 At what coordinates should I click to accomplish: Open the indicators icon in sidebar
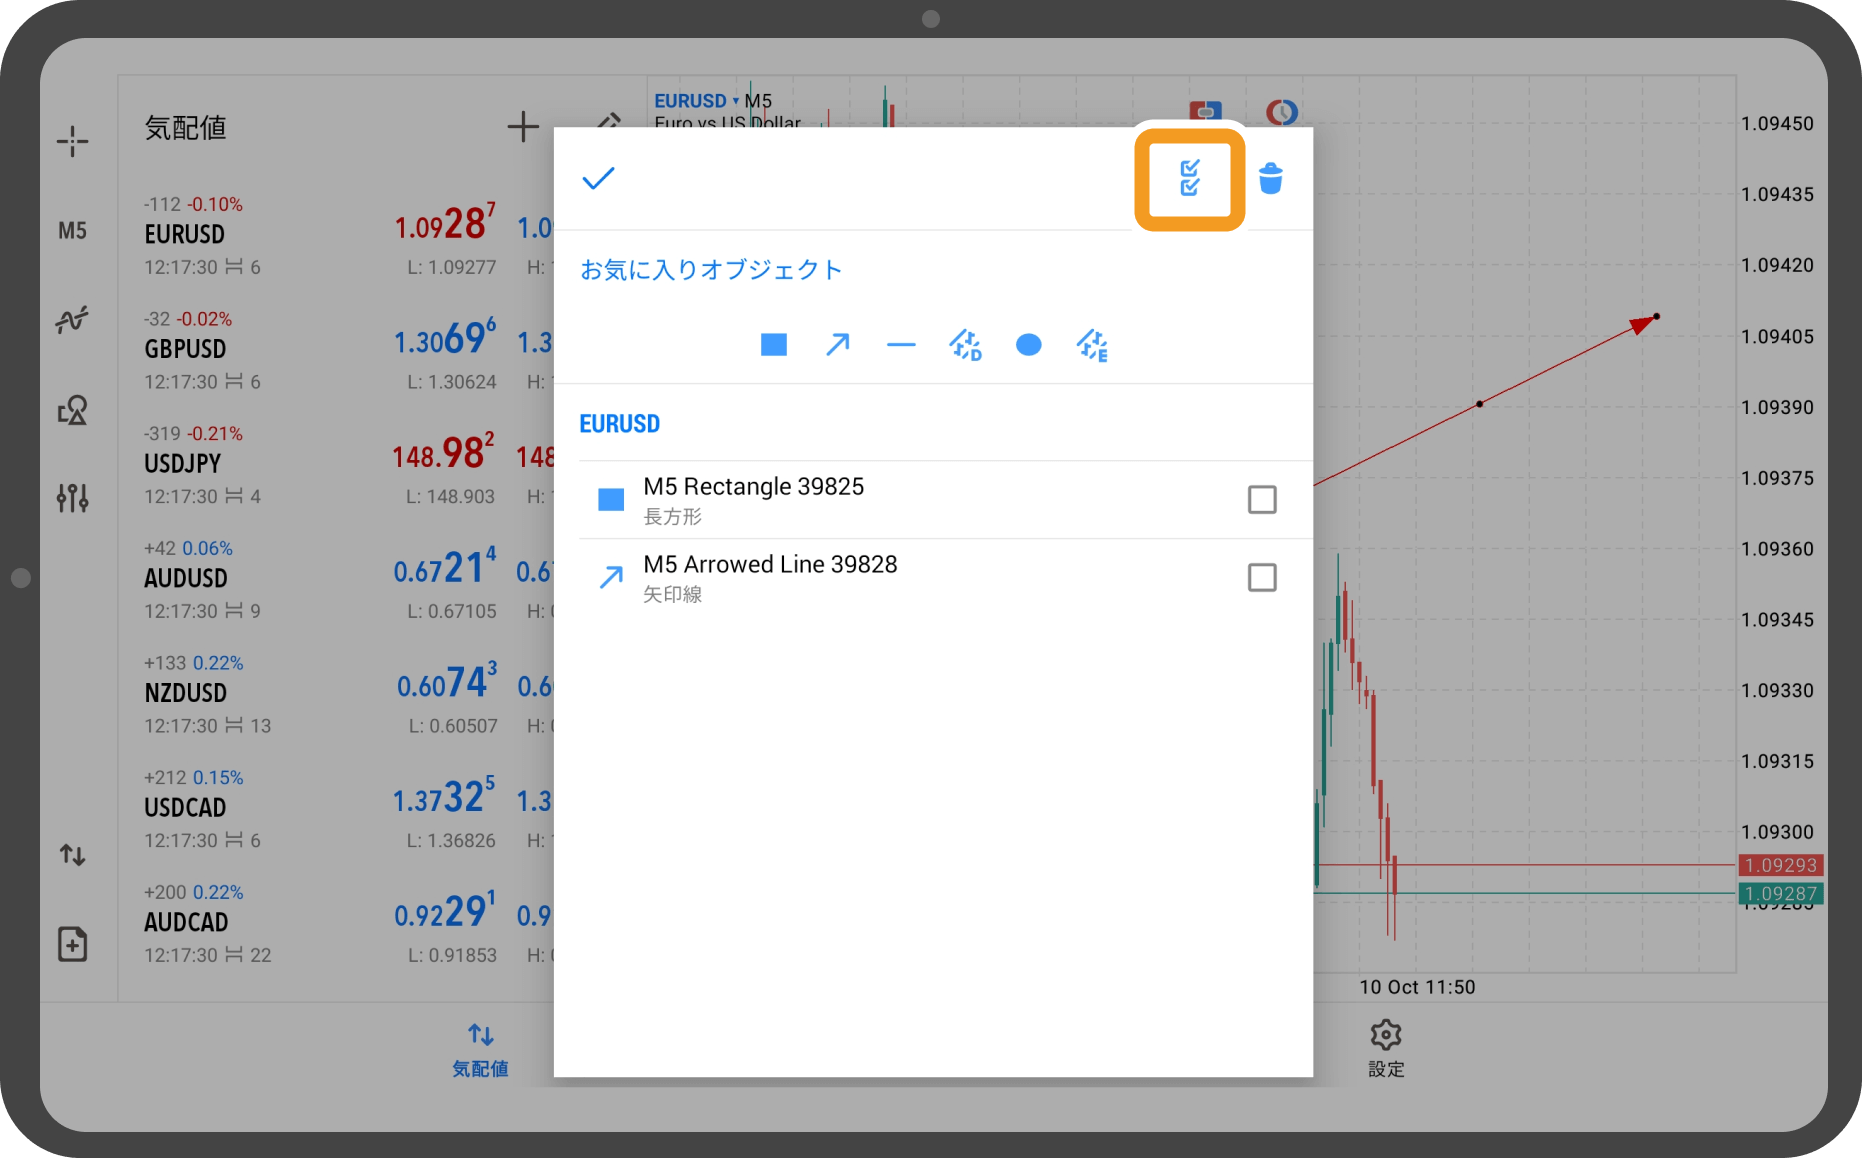(x=72, y=320)
